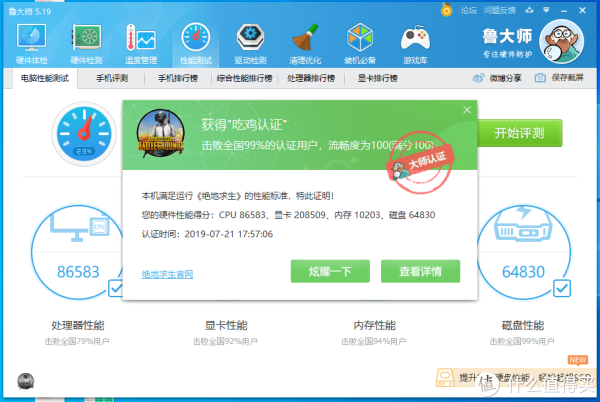
Task: Click the processor monitor icon above 86583
Action: 80,226
